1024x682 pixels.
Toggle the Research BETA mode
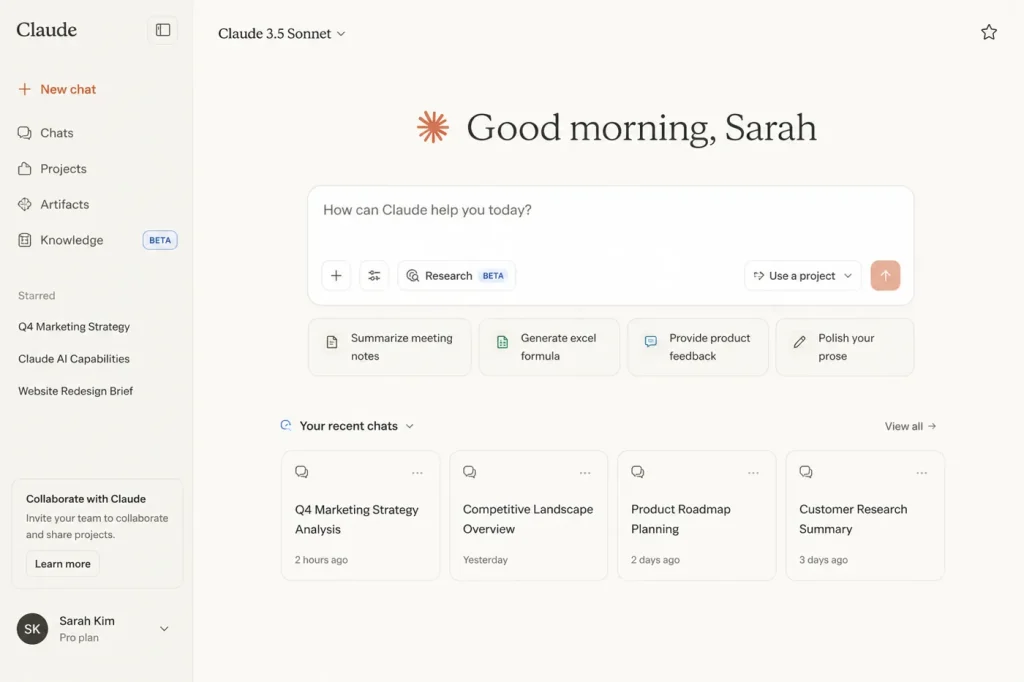[x=456, y=276]
